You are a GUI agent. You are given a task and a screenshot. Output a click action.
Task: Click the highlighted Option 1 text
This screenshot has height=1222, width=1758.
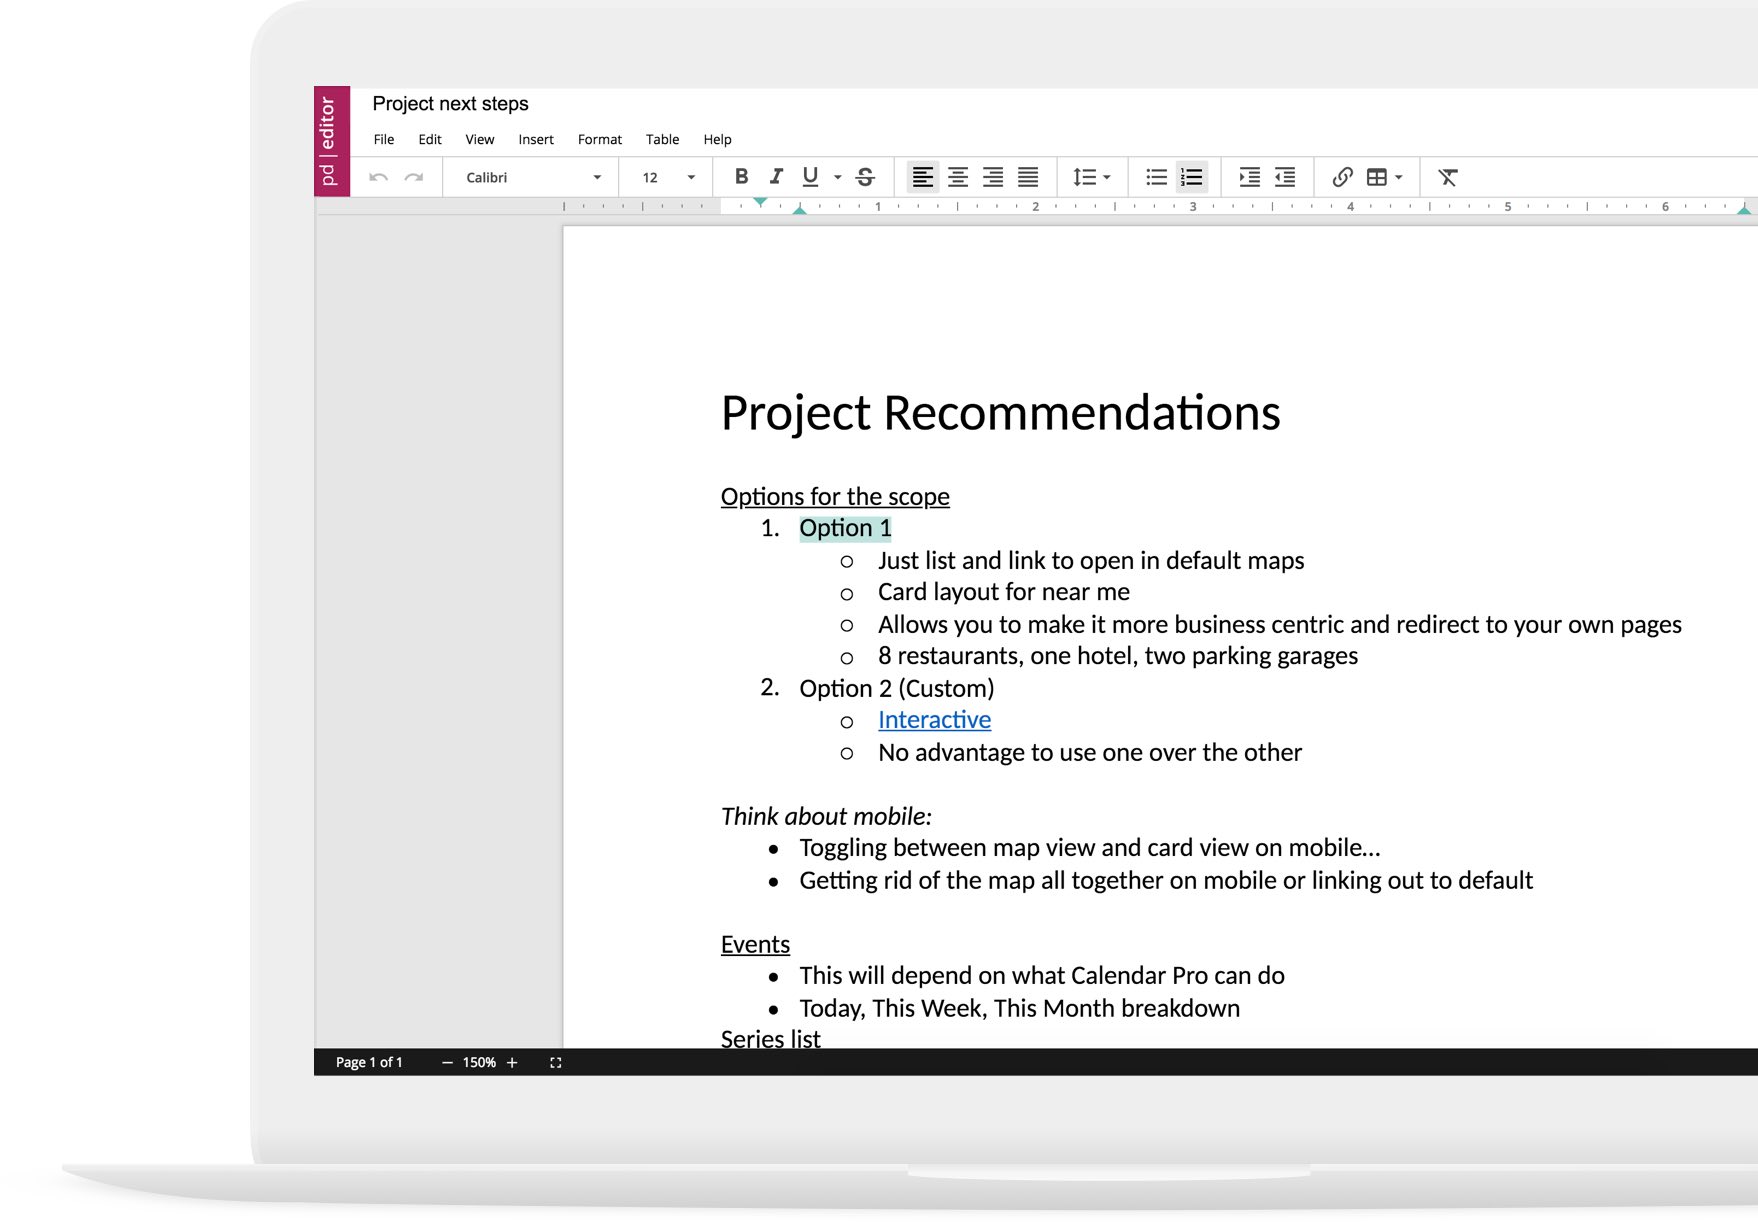[845, 528]
